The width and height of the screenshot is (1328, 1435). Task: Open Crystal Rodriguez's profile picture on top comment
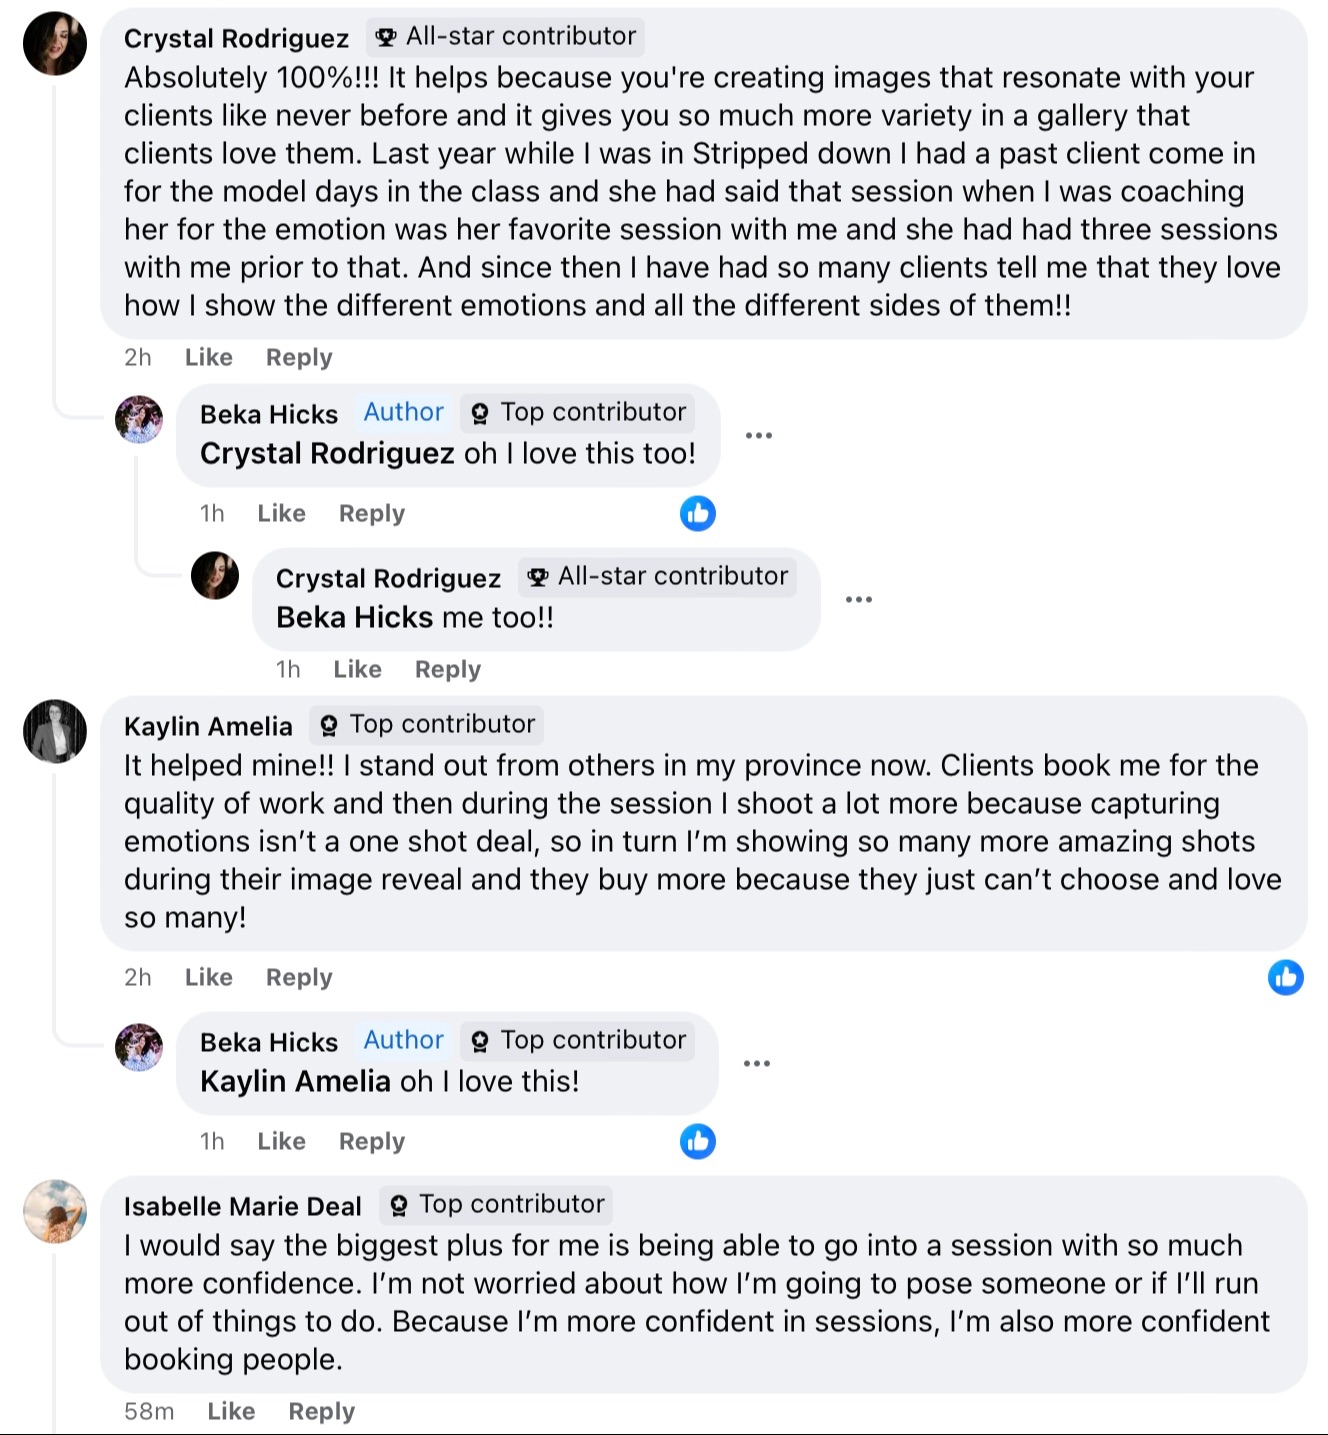[55, 43]
